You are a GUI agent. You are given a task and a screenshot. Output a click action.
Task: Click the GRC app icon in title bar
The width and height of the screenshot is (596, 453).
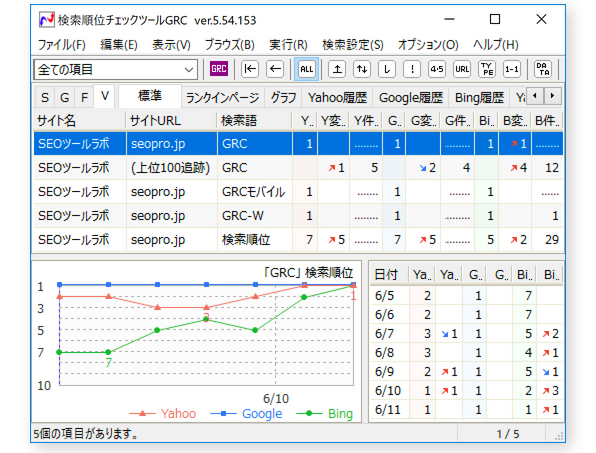click(47, 20)
